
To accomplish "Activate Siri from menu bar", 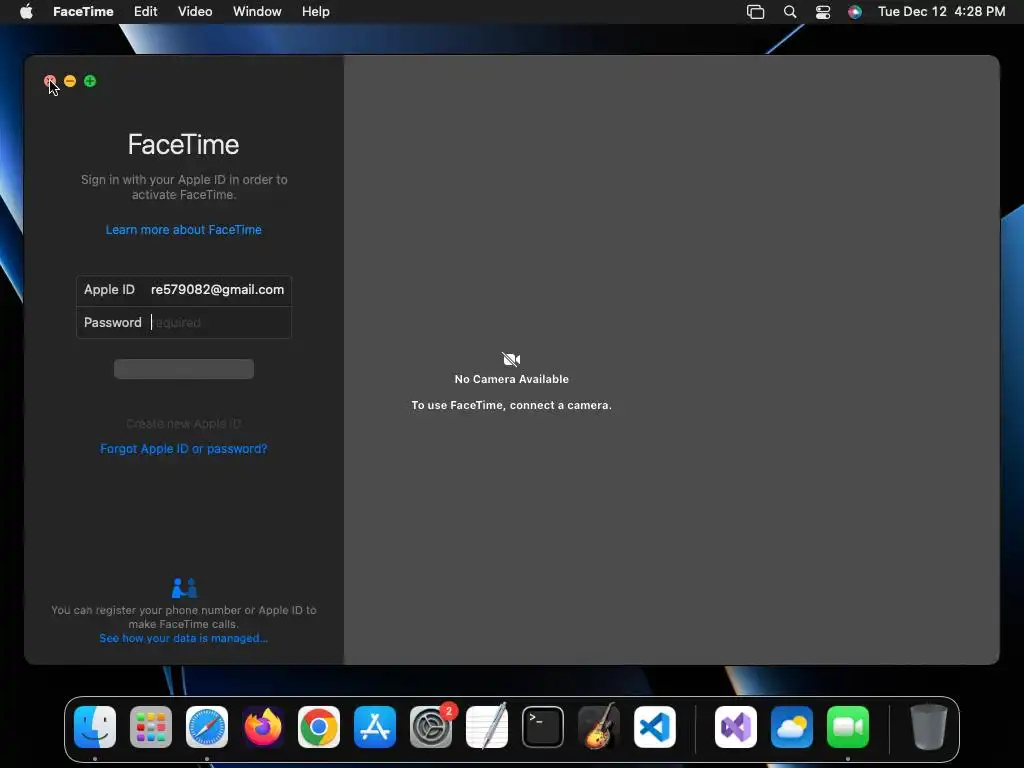I will (x=855, y=12).
